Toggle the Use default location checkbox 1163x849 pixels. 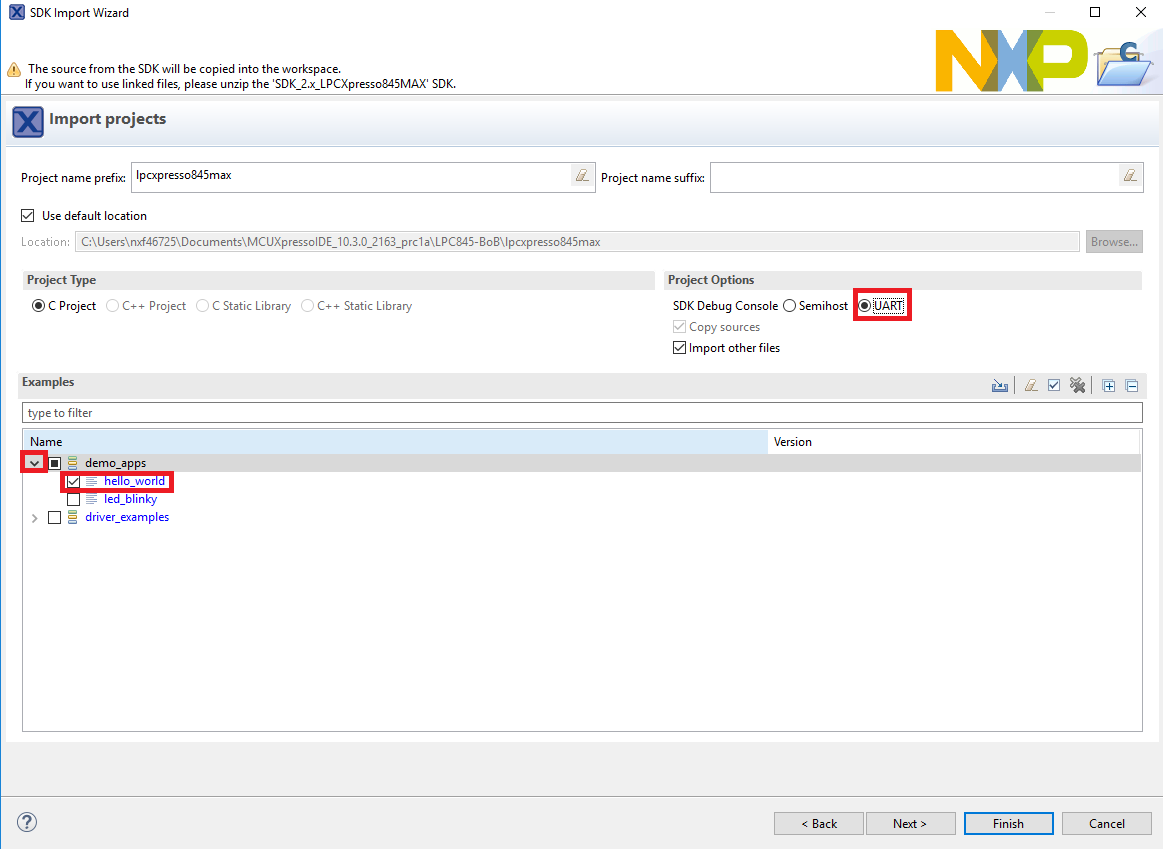pyautogui.click(x=28, y=216)
